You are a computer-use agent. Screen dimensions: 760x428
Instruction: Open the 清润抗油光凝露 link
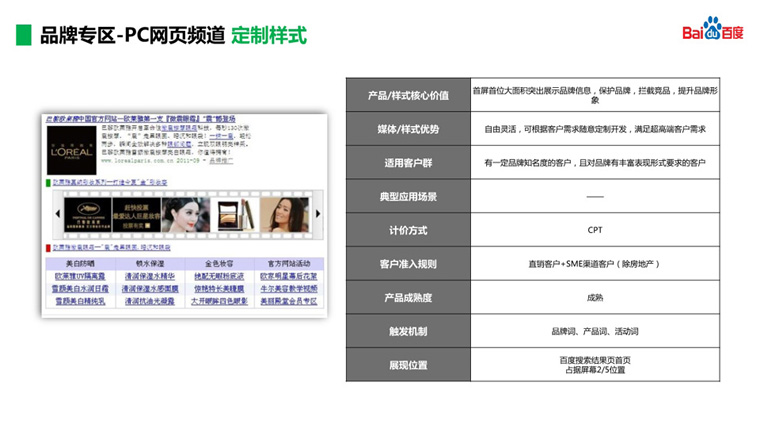[x=150, y=301]
